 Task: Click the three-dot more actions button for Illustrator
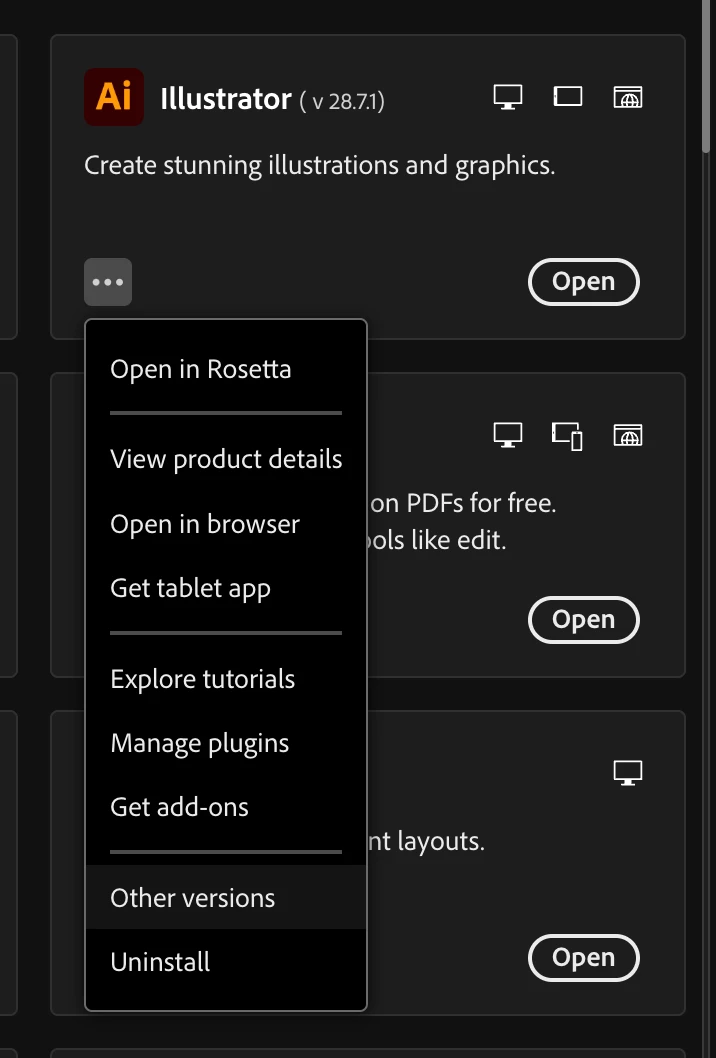click(108, 282)
